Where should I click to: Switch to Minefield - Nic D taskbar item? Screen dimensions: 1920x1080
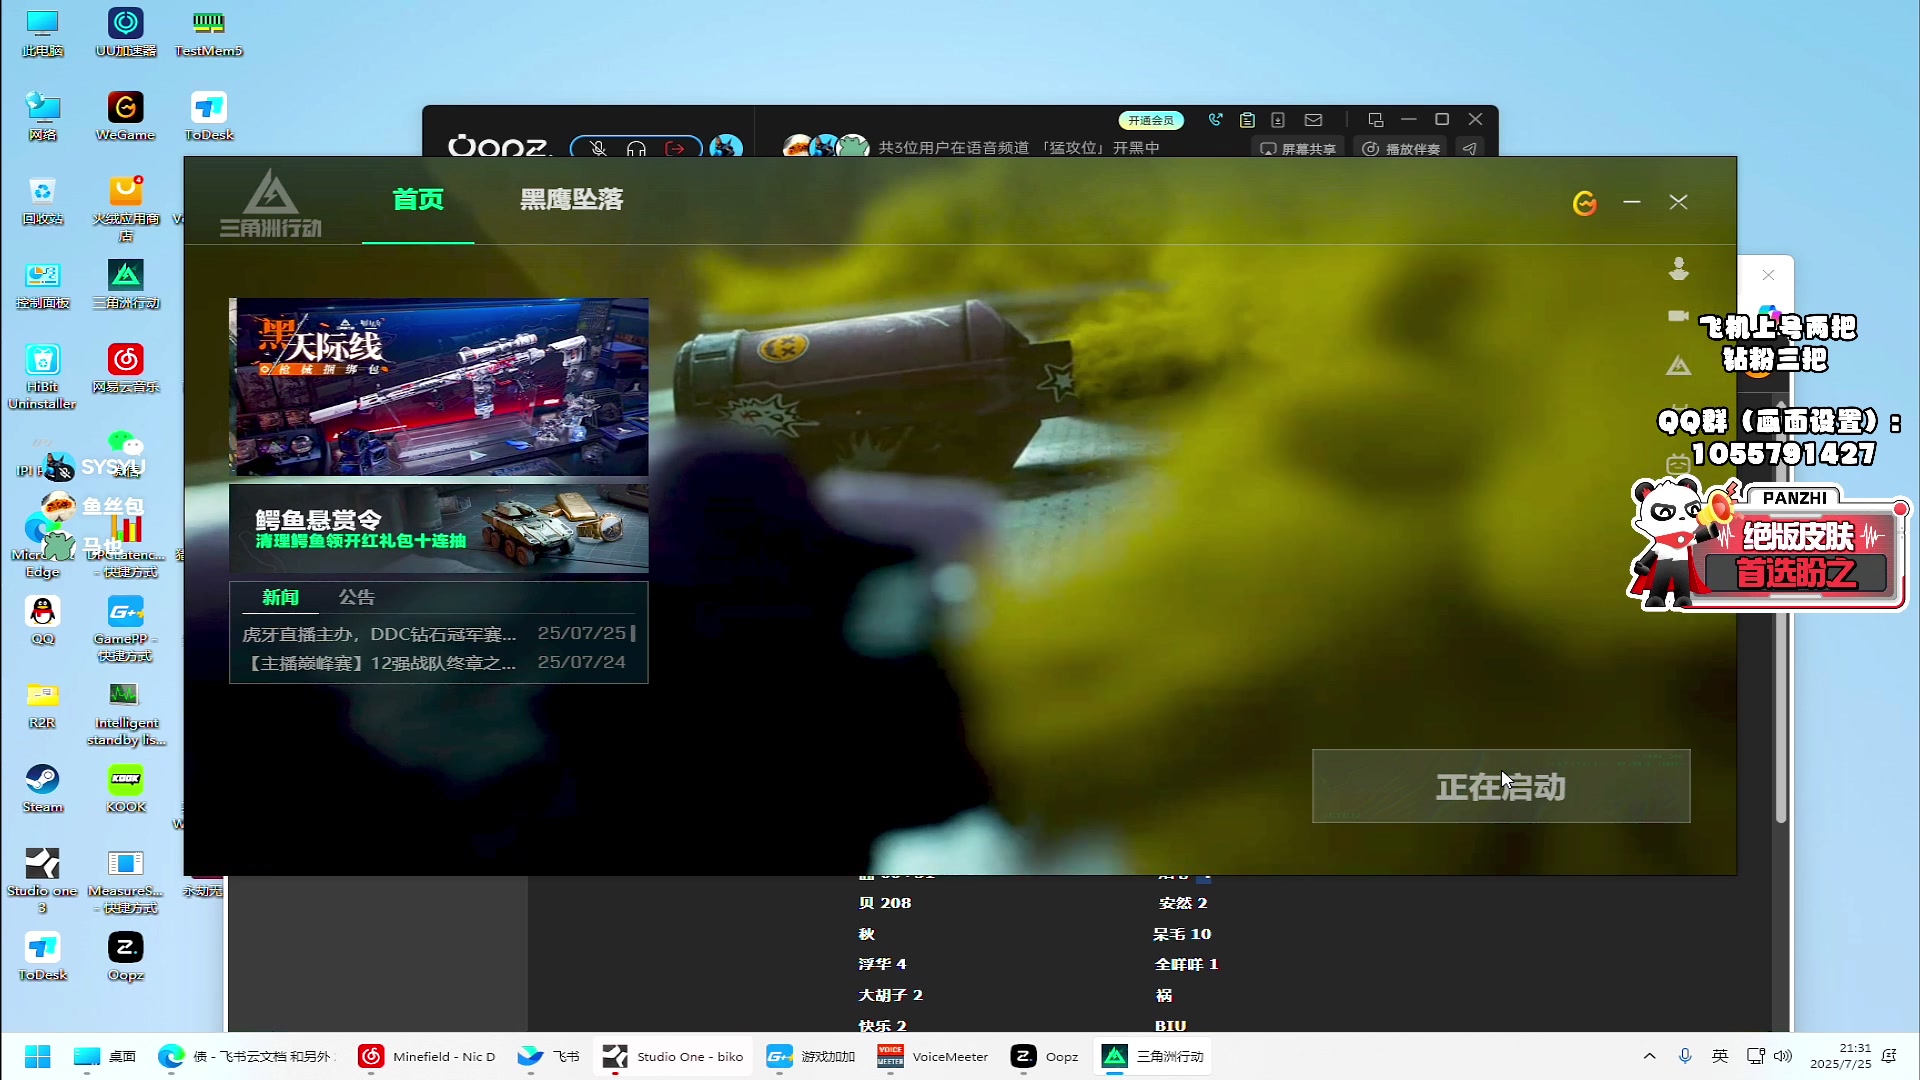[428, 1056]
